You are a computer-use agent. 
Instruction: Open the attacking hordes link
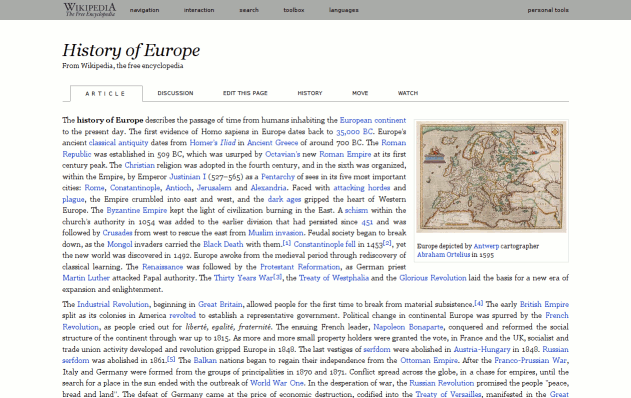click(x=361, y=188)
